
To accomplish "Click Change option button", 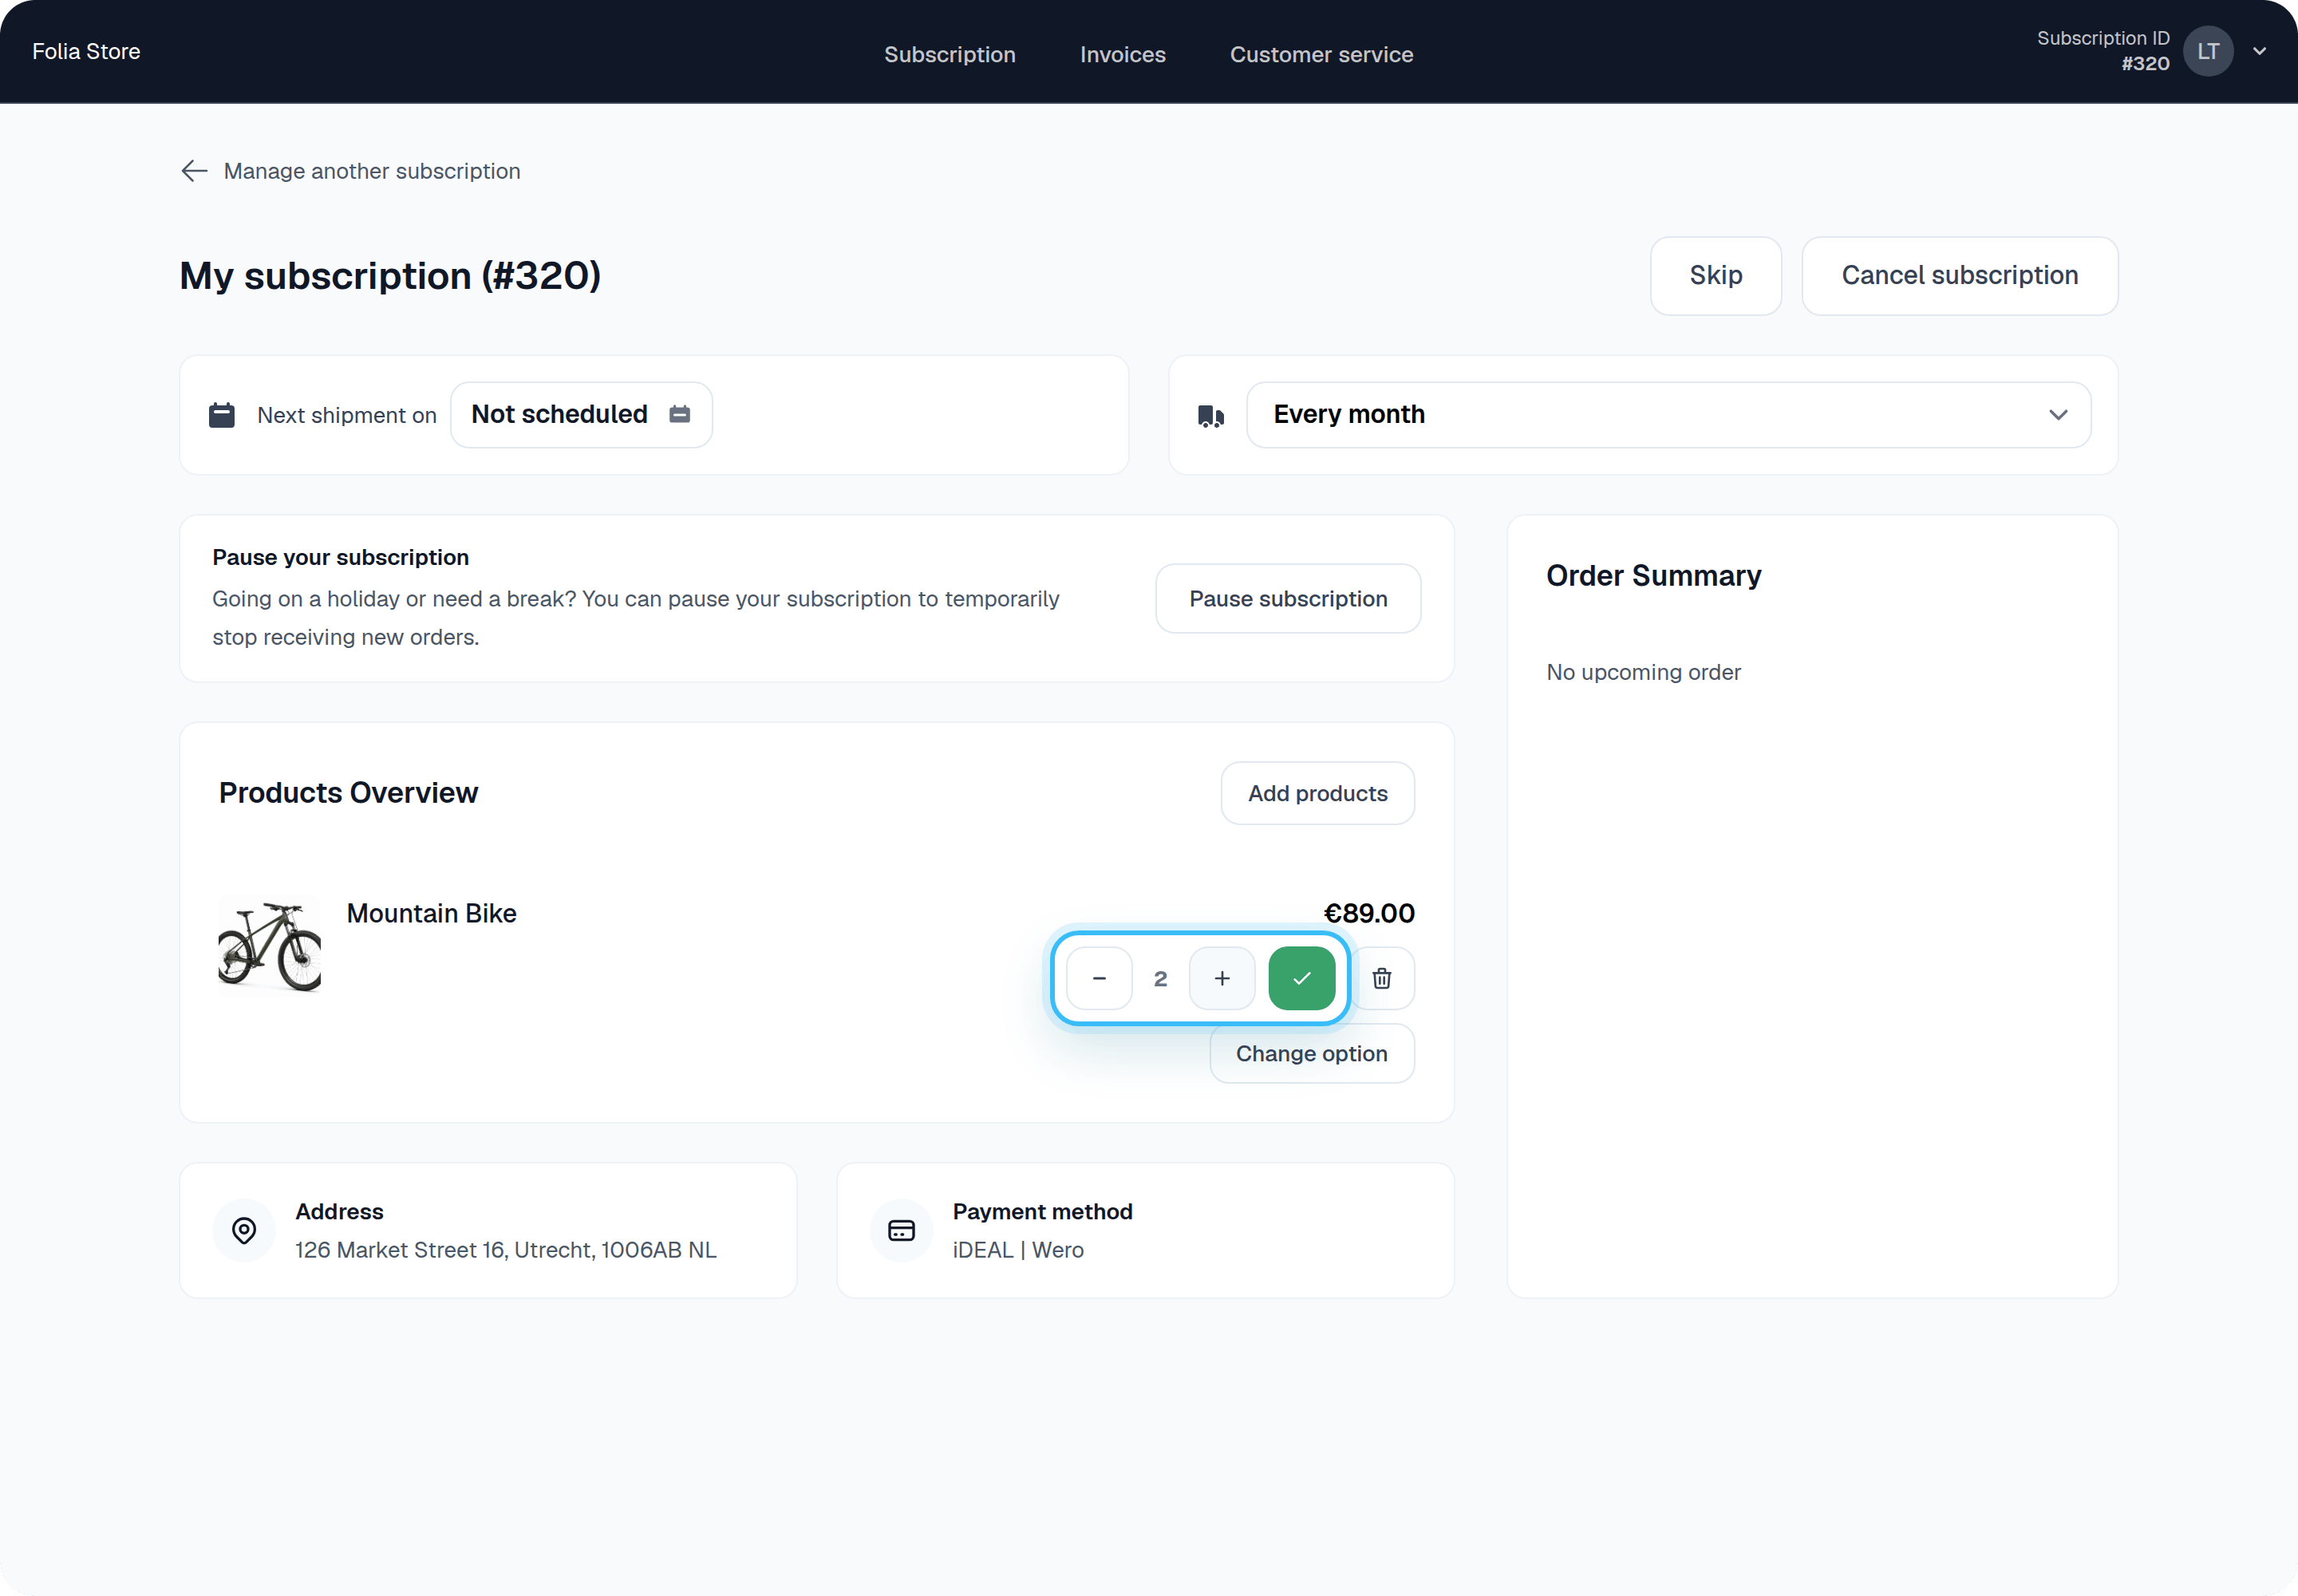I will point(1311,1053).
